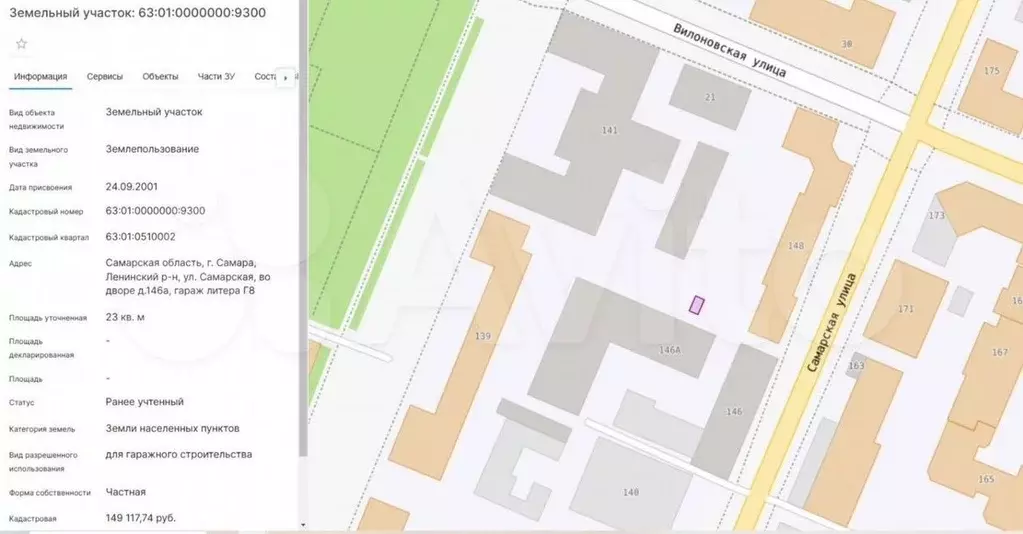
Task: Select building 141 on the map
Action: (x=610, y=131)
